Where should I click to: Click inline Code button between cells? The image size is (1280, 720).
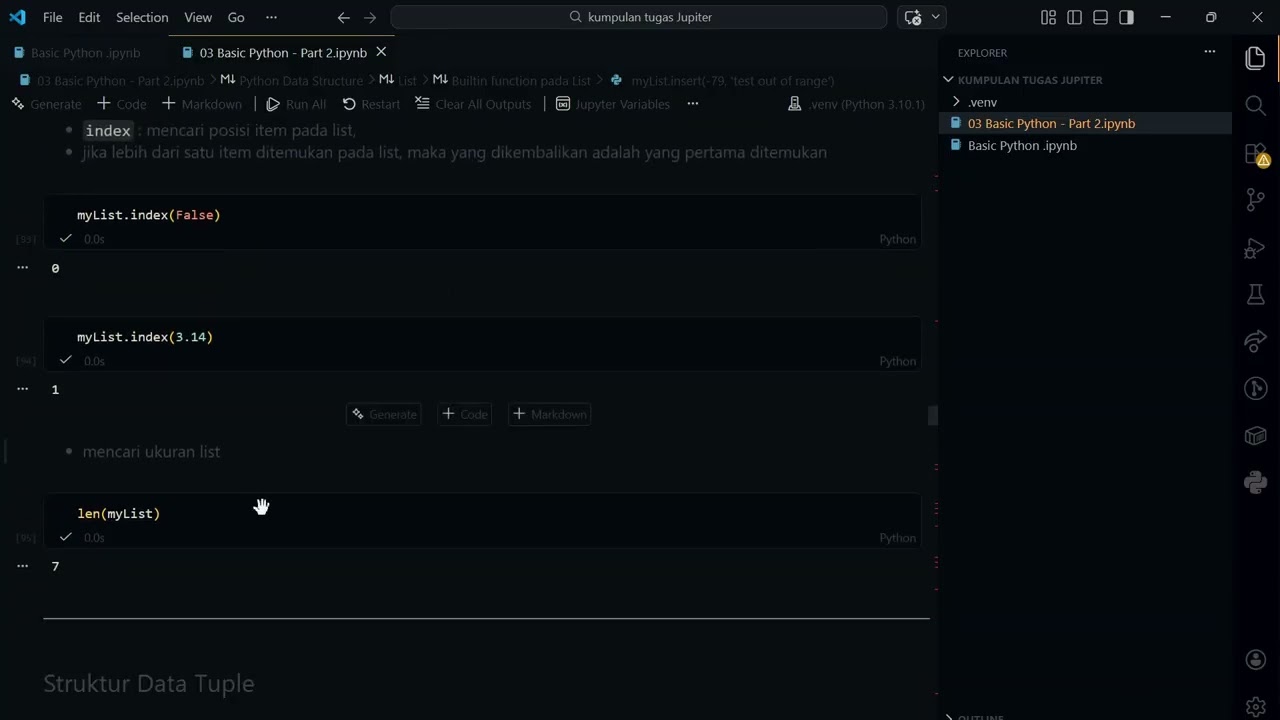465,414
